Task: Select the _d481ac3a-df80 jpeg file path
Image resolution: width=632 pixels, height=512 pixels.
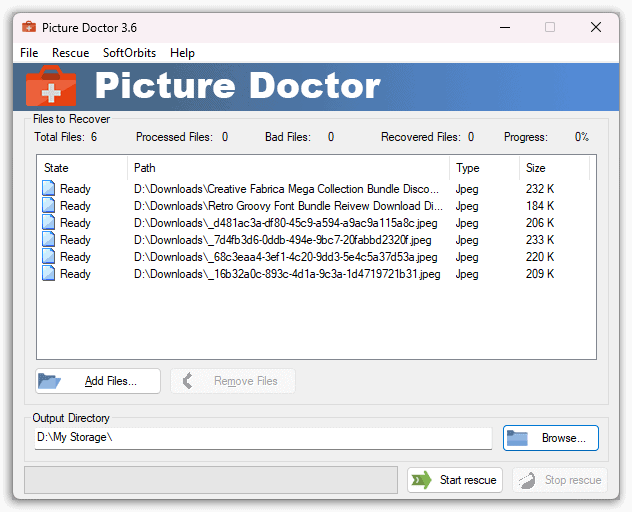Action: point(285,223)
